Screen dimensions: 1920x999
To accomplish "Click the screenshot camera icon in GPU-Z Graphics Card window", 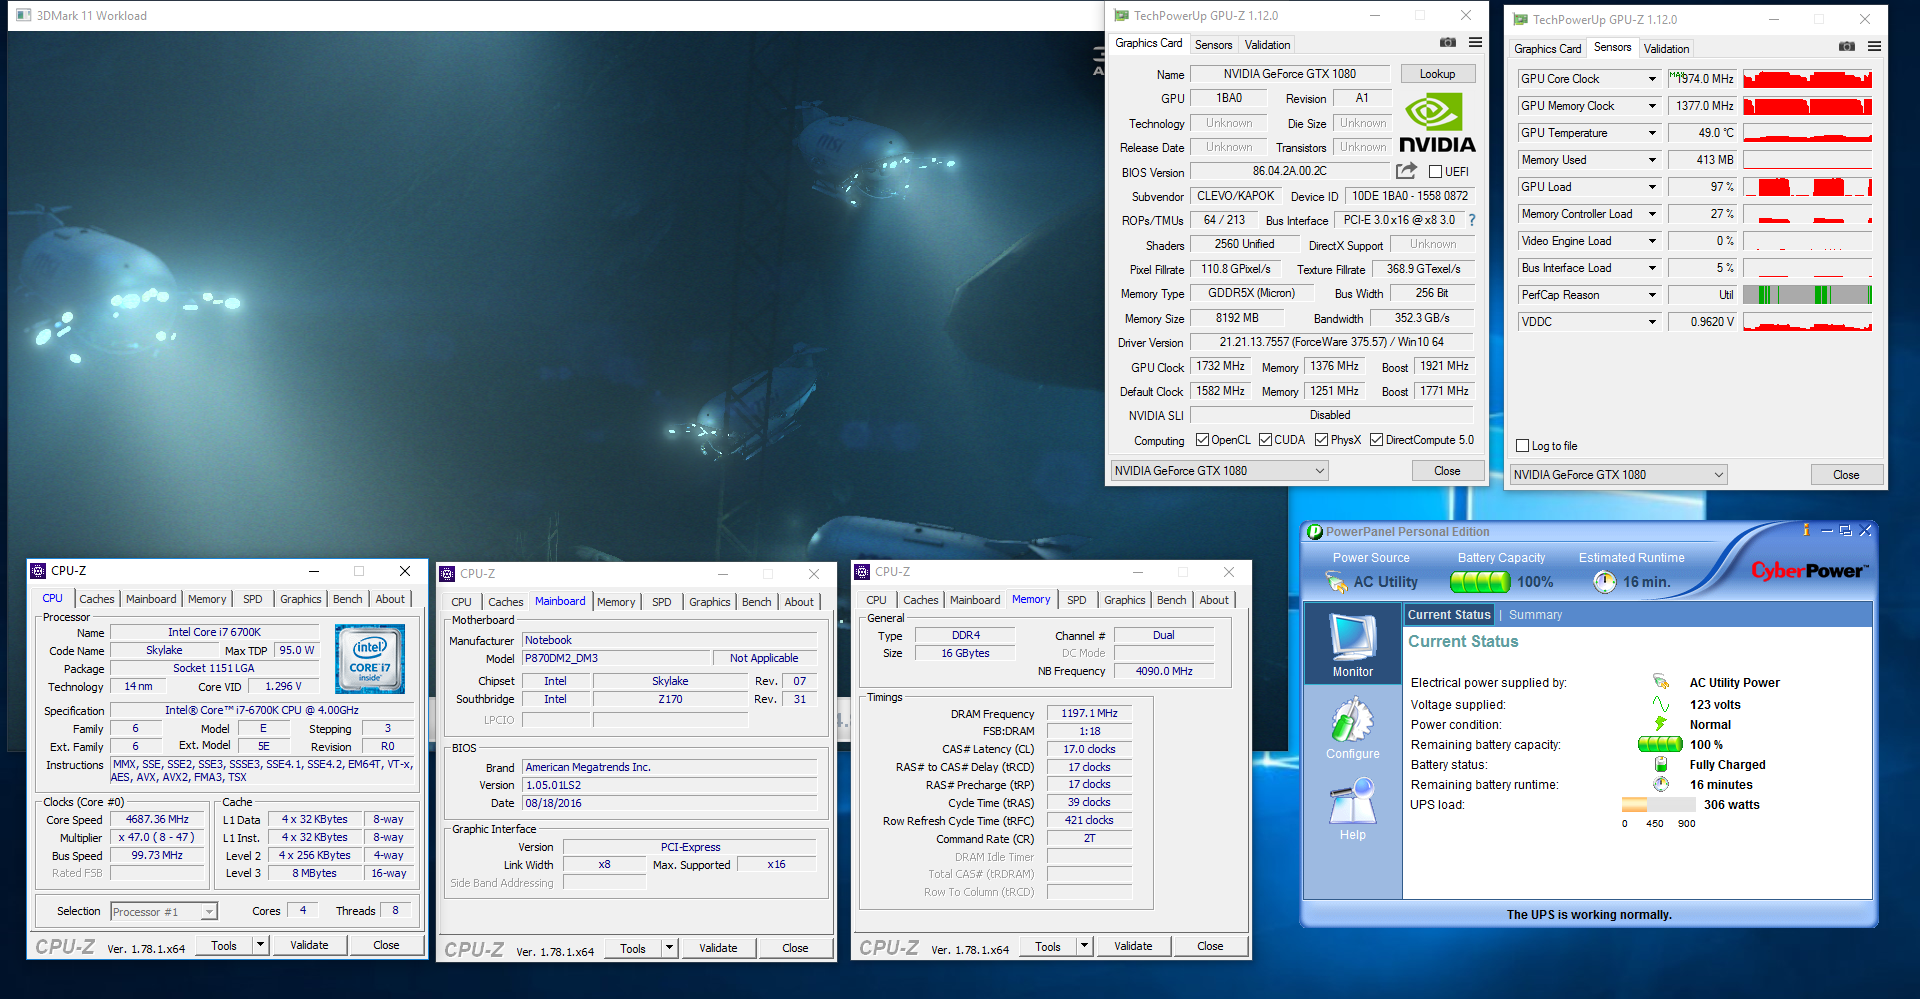I will (x=1447, y=43).
